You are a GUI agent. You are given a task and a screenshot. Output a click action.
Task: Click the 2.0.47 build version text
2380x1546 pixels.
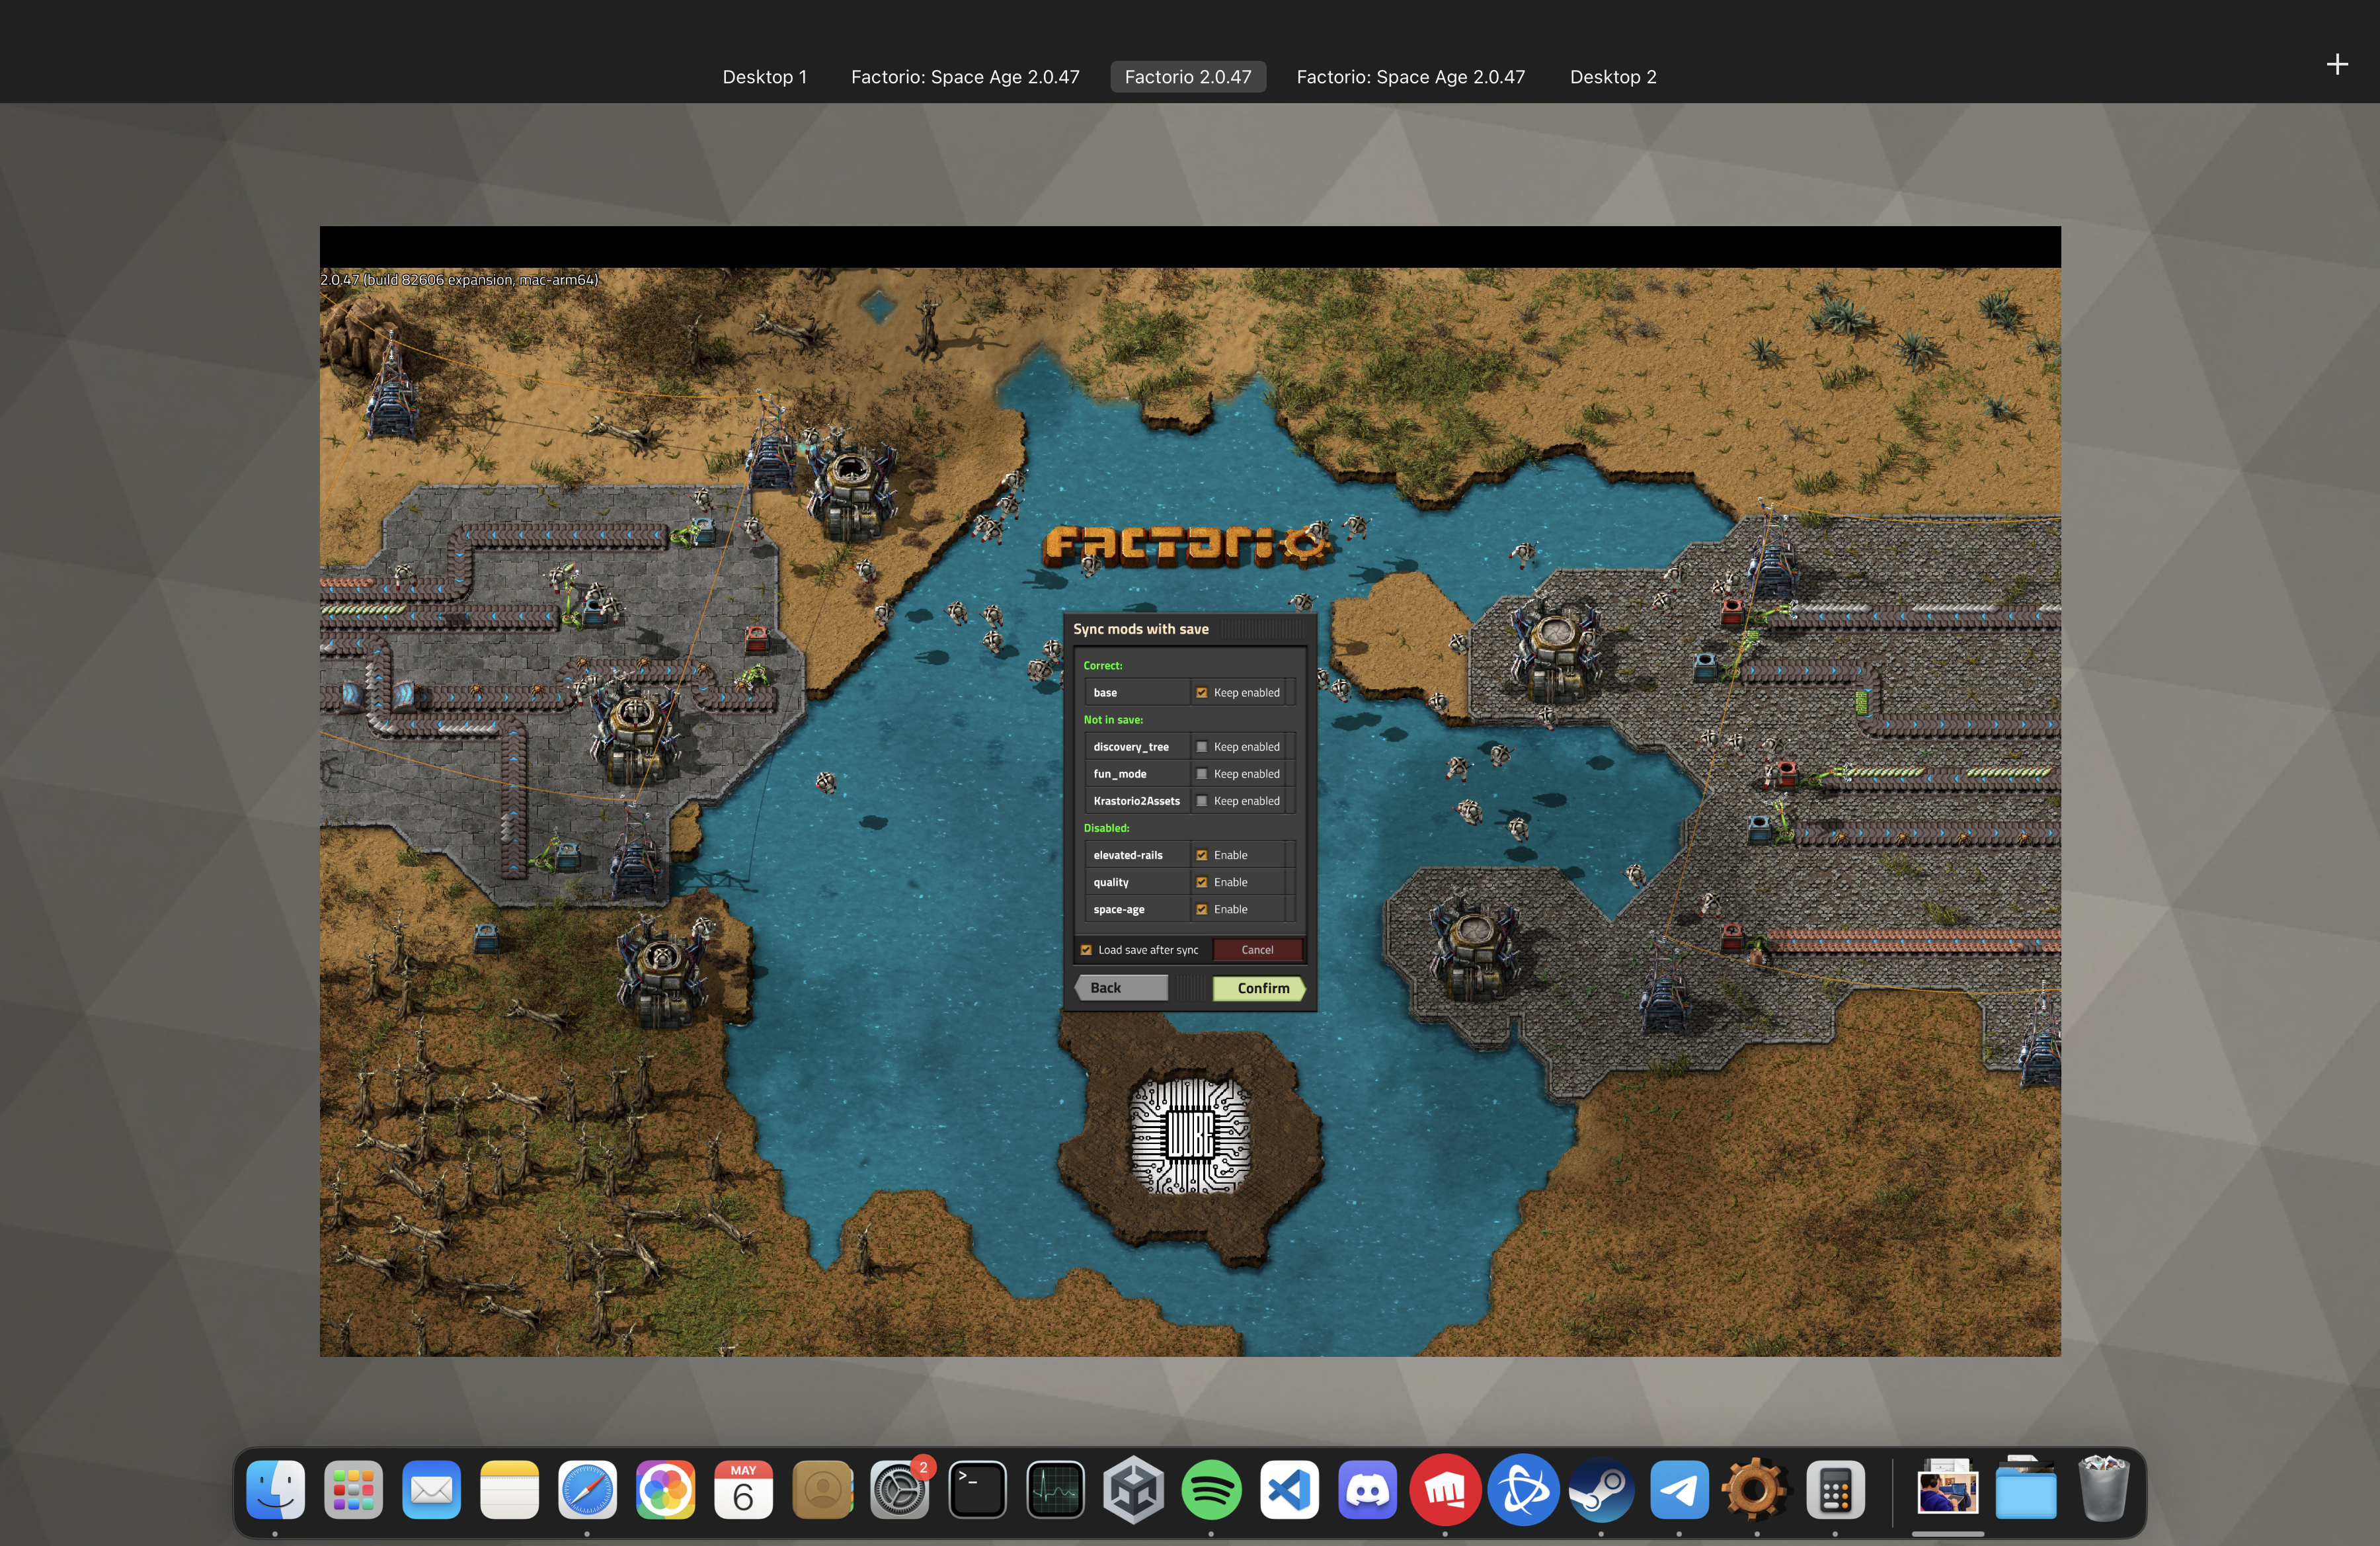(x=459, y=280)
